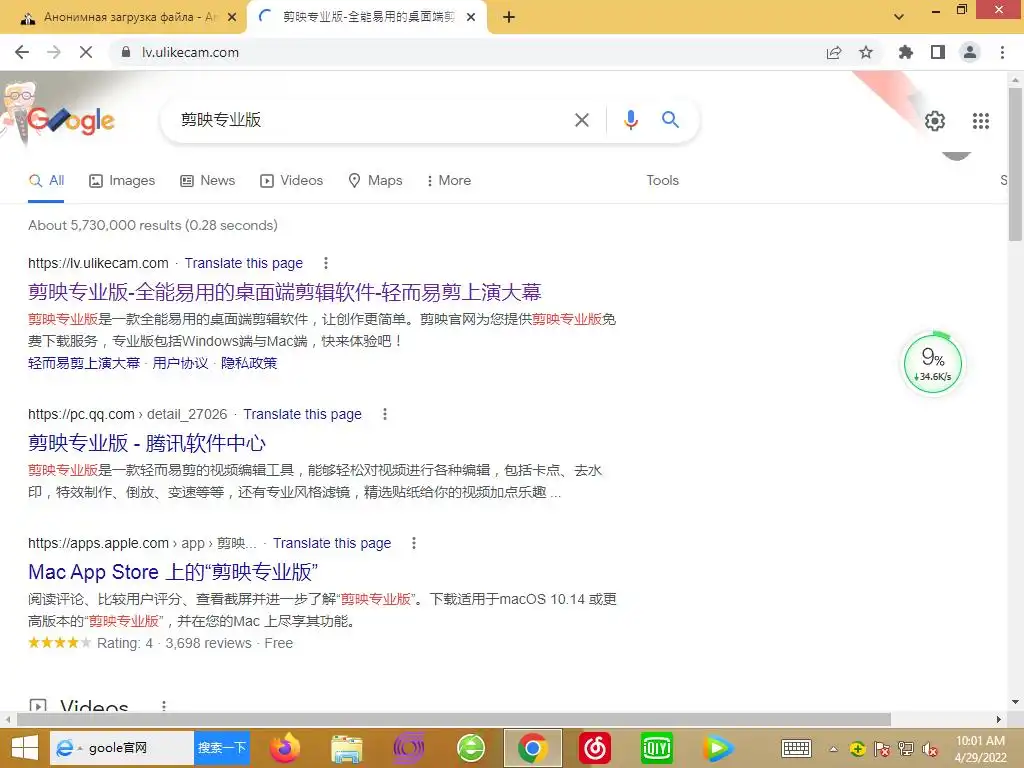Open a new browser tab
The height and width of the screenshot is (768, 1024).
[509, 18]
